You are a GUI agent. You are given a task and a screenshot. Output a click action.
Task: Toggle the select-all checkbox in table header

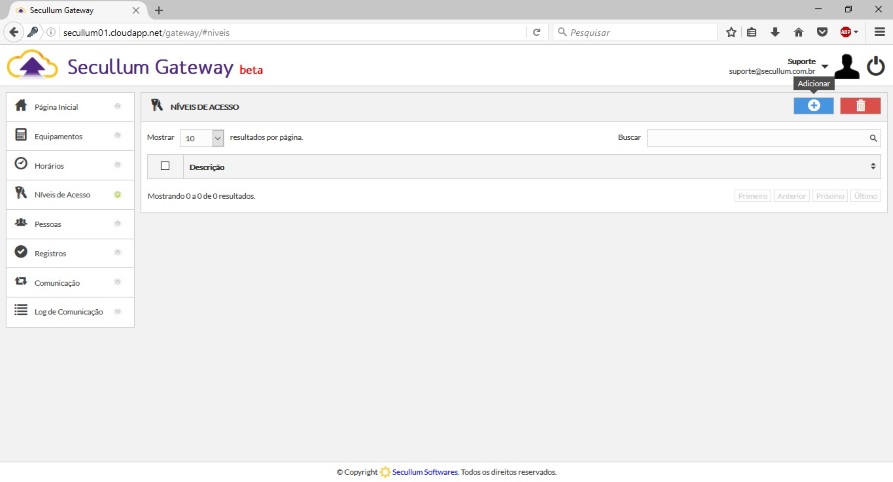(x=165, y=166)
